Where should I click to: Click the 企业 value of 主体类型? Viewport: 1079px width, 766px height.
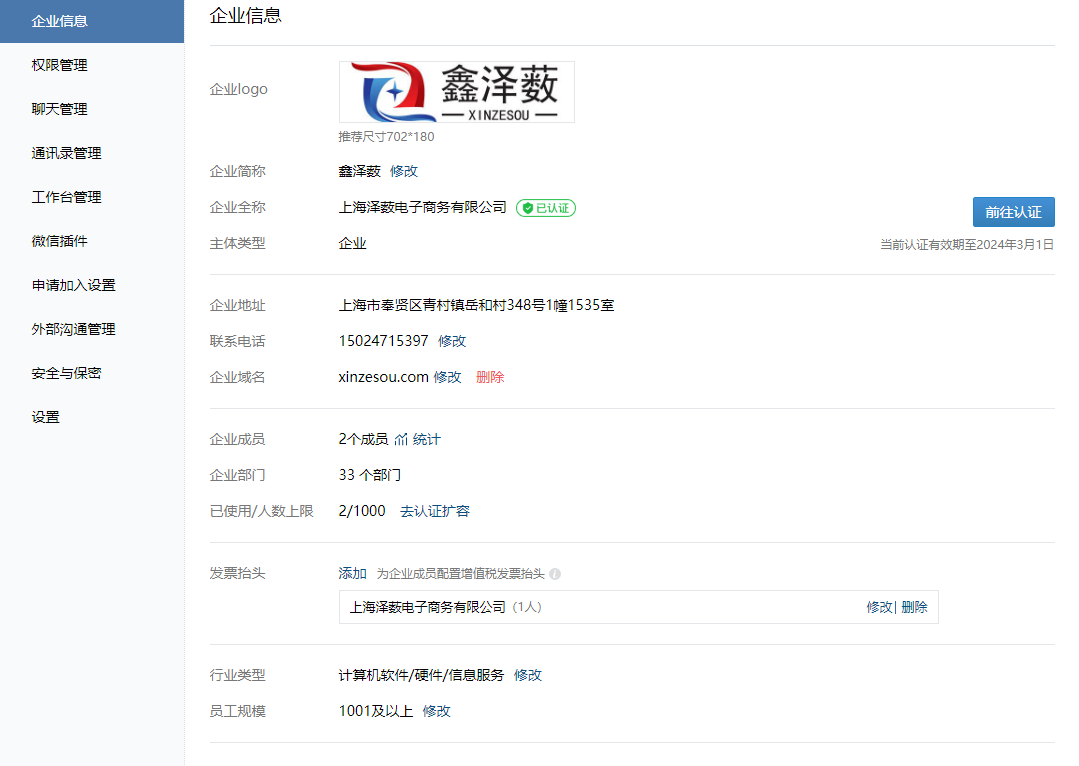click(x=352, y=244)
